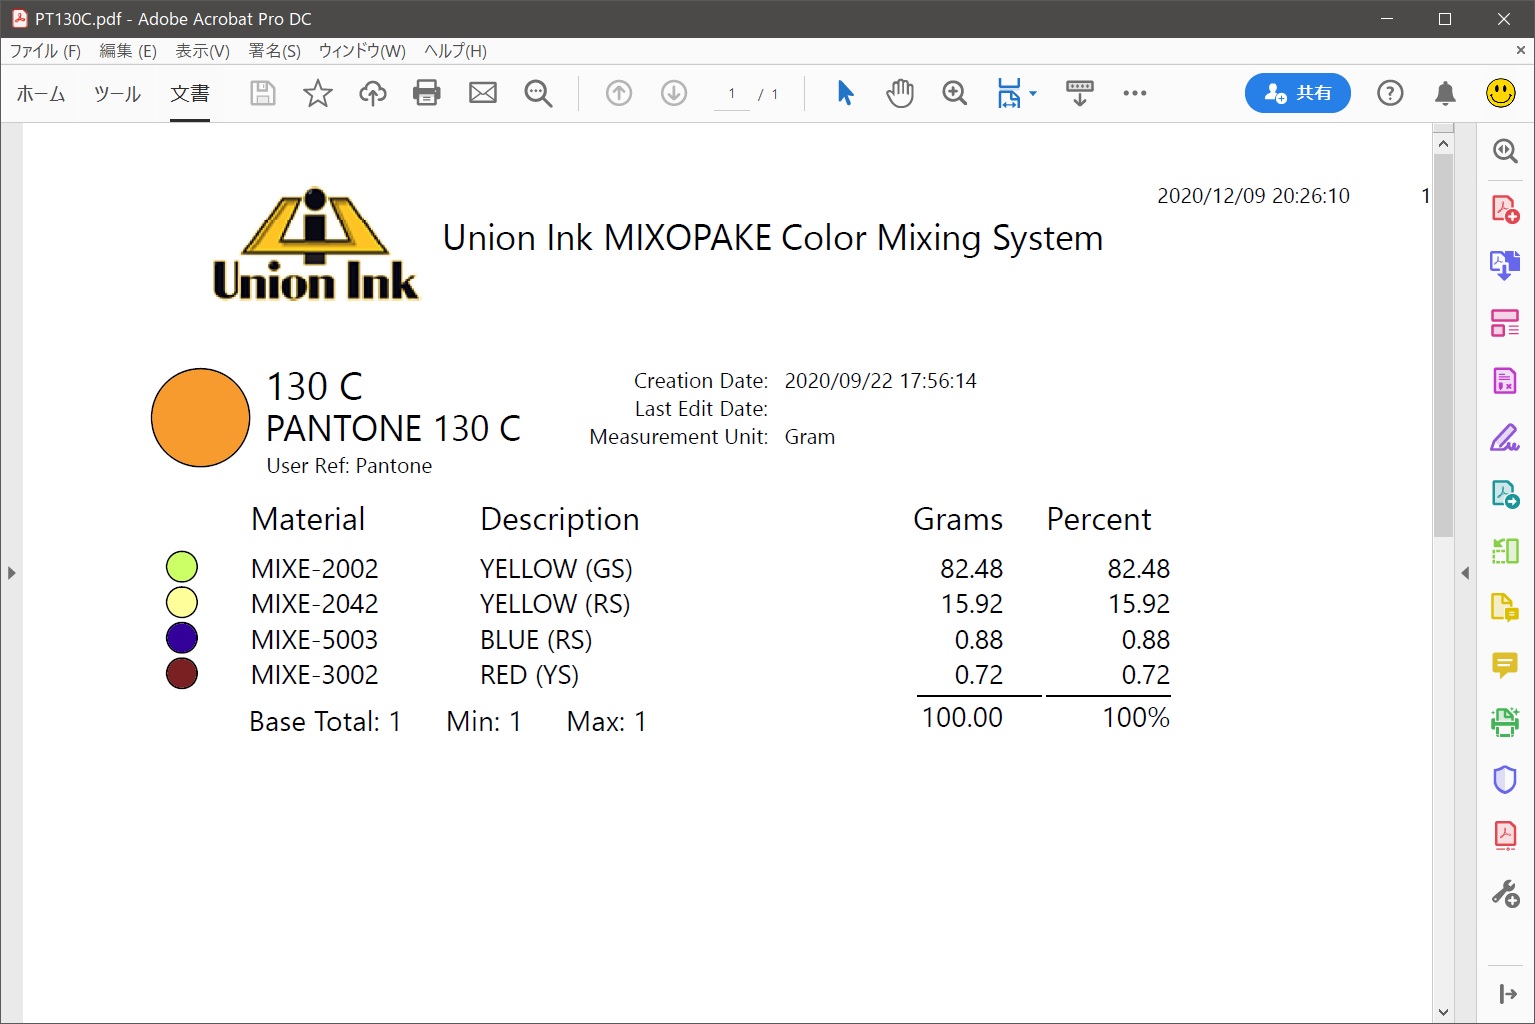Viewport: 1535px width, 1024px height.
Task: Open the Edit PDF tool in sidebar
Action: point(1505,381)
